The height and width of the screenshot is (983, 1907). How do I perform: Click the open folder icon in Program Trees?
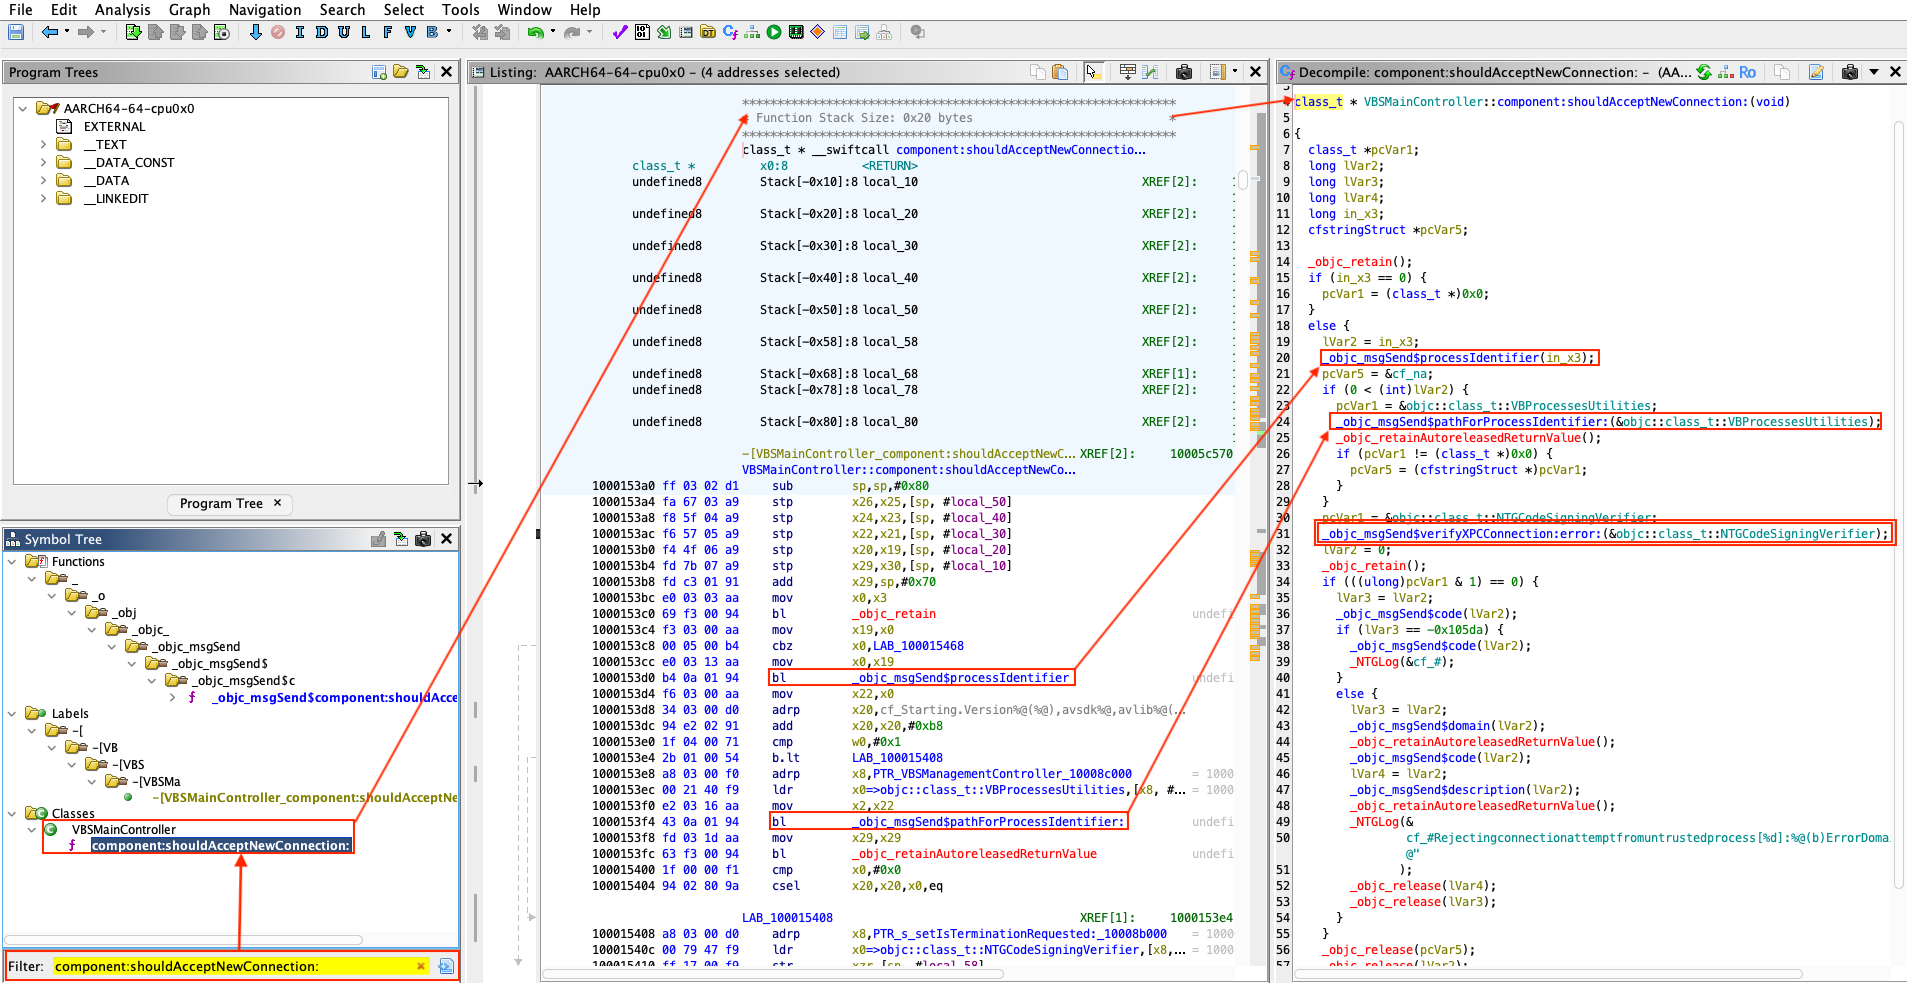tap(401, 72)
